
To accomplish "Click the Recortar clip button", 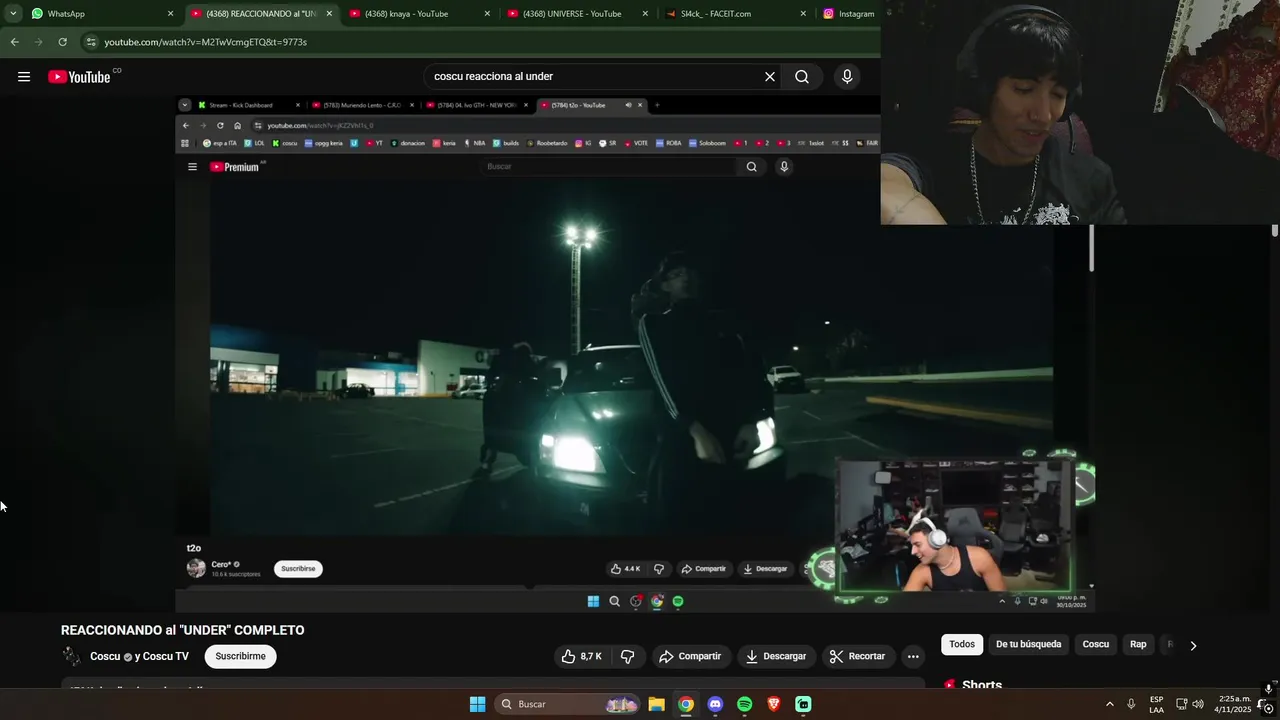I will click(858, 656).
